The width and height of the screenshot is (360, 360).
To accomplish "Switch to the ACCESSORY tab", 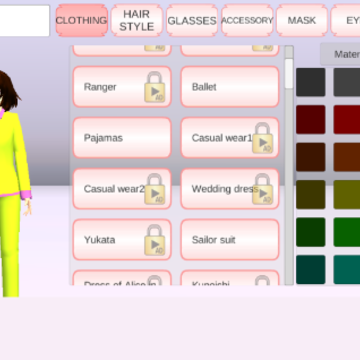I will (247, 20).
